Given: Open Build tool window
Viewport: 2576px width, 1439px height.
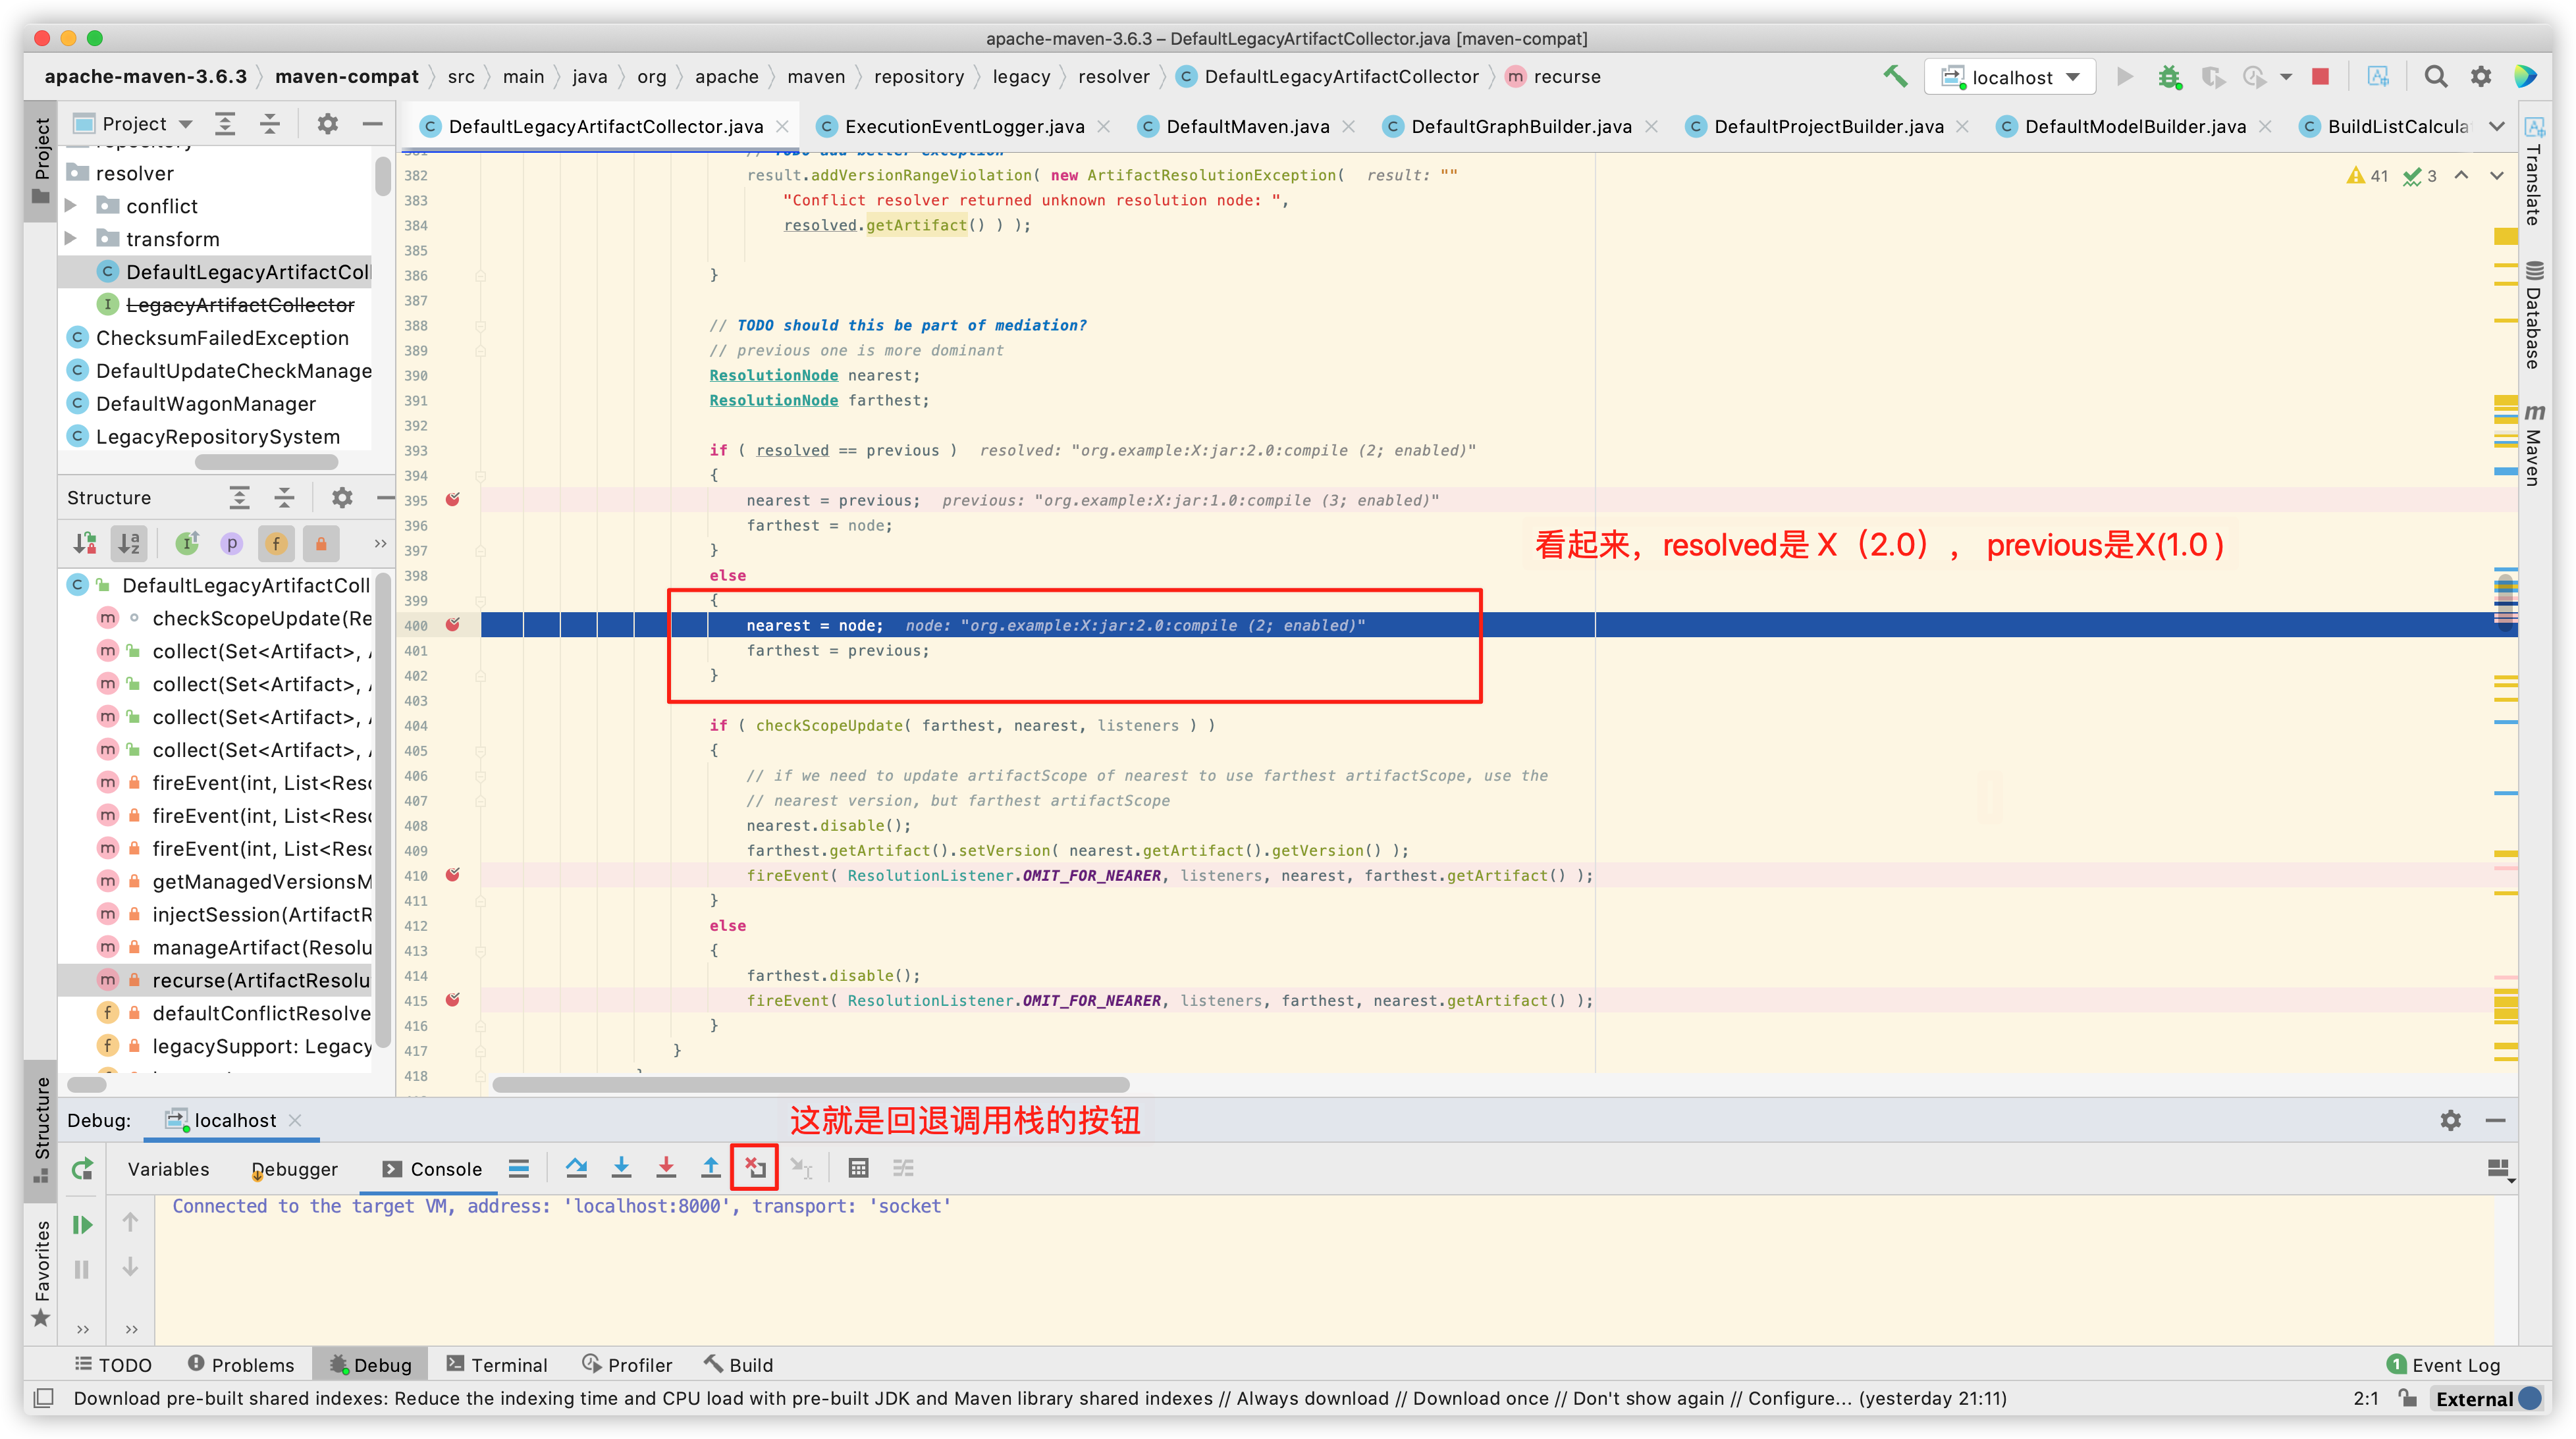Looking at the screenshot, I should pyautogui.click(x=739, y=1364).
